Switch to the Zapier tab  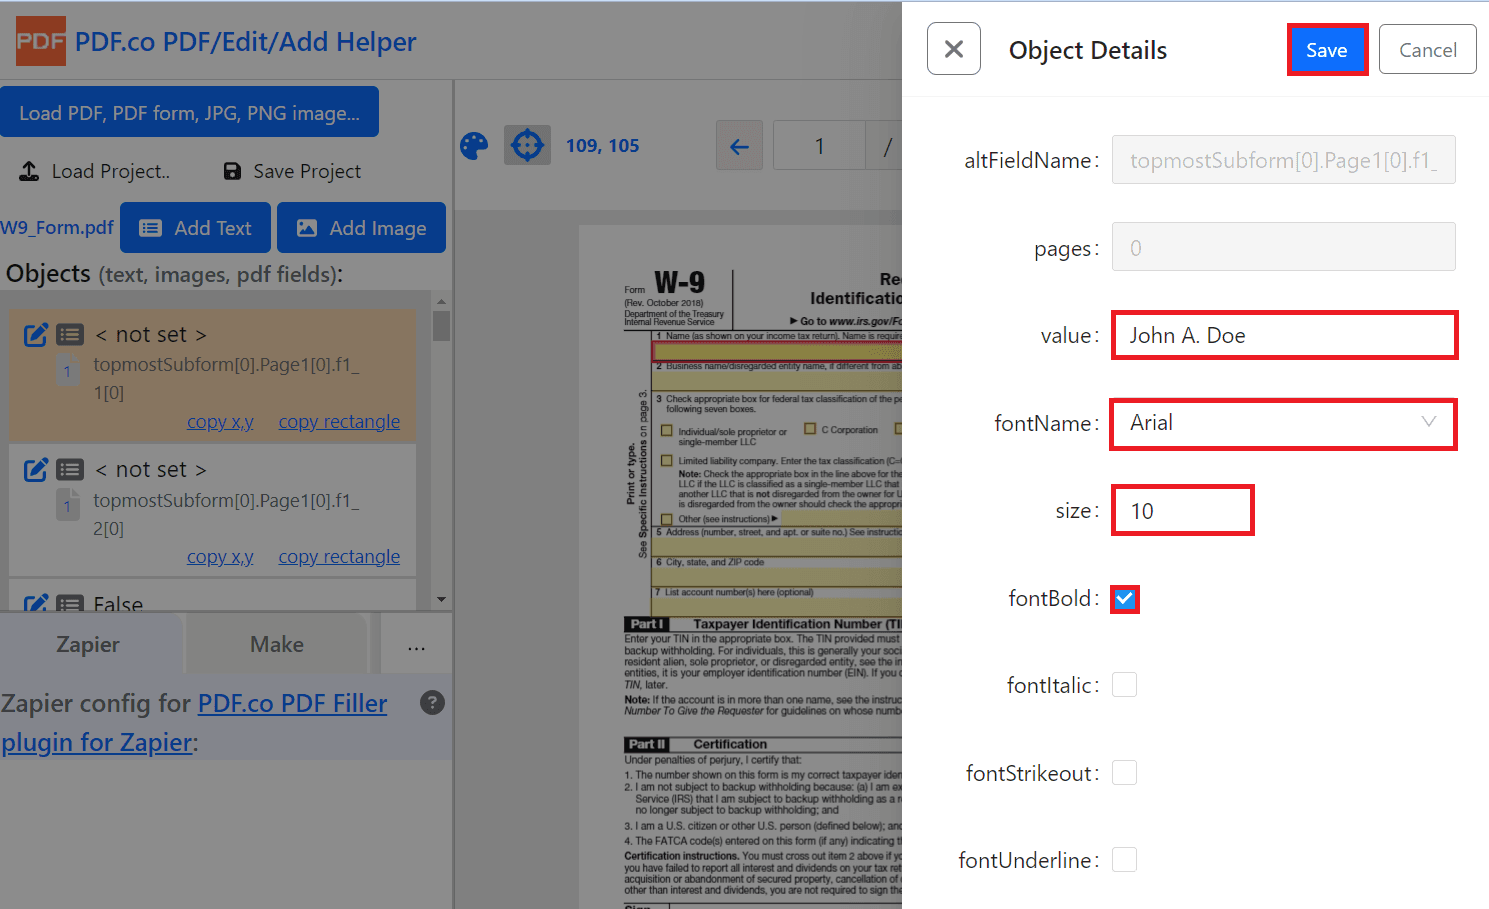click(x=88, y=645)
